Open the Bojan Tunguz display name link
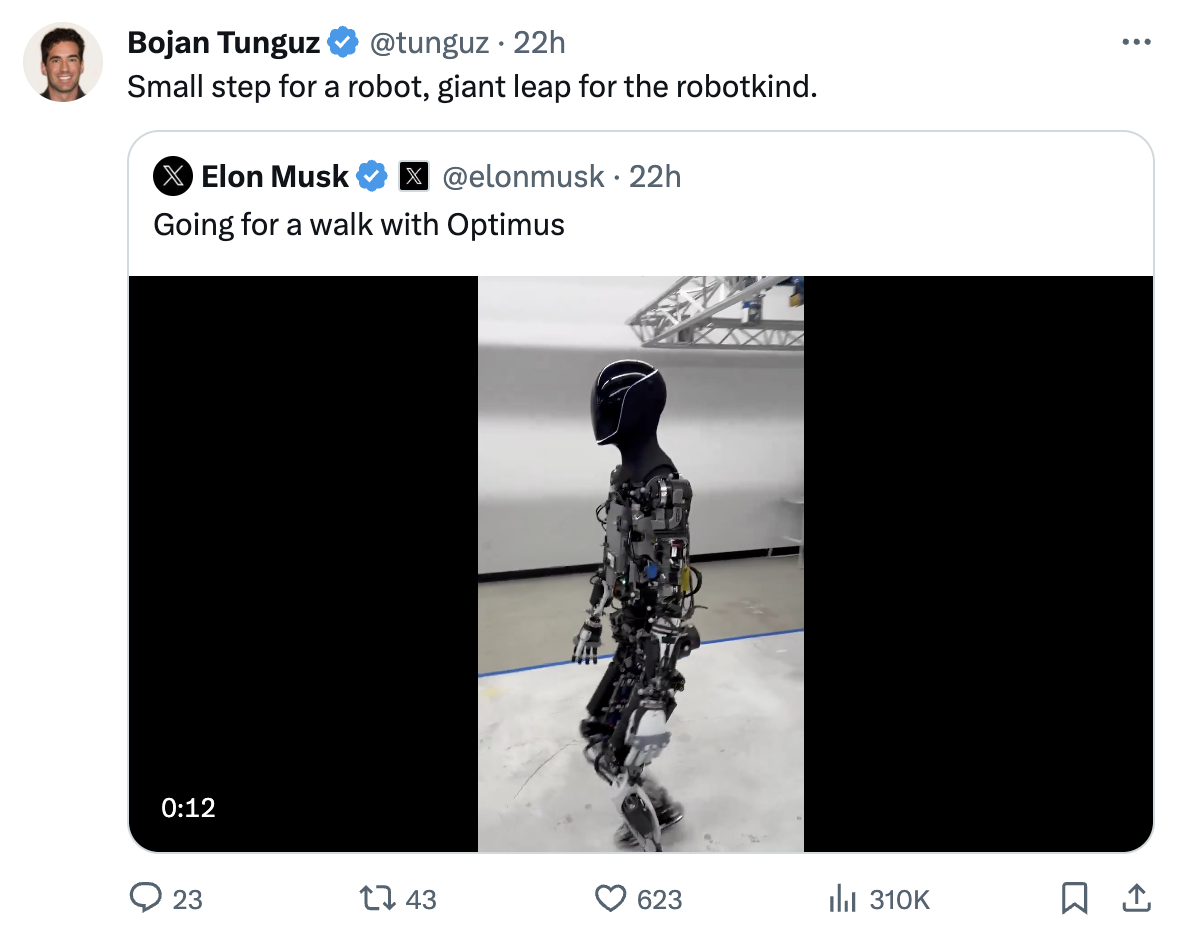The height and width of the screenshot is (936, 1182). point(223,43)
